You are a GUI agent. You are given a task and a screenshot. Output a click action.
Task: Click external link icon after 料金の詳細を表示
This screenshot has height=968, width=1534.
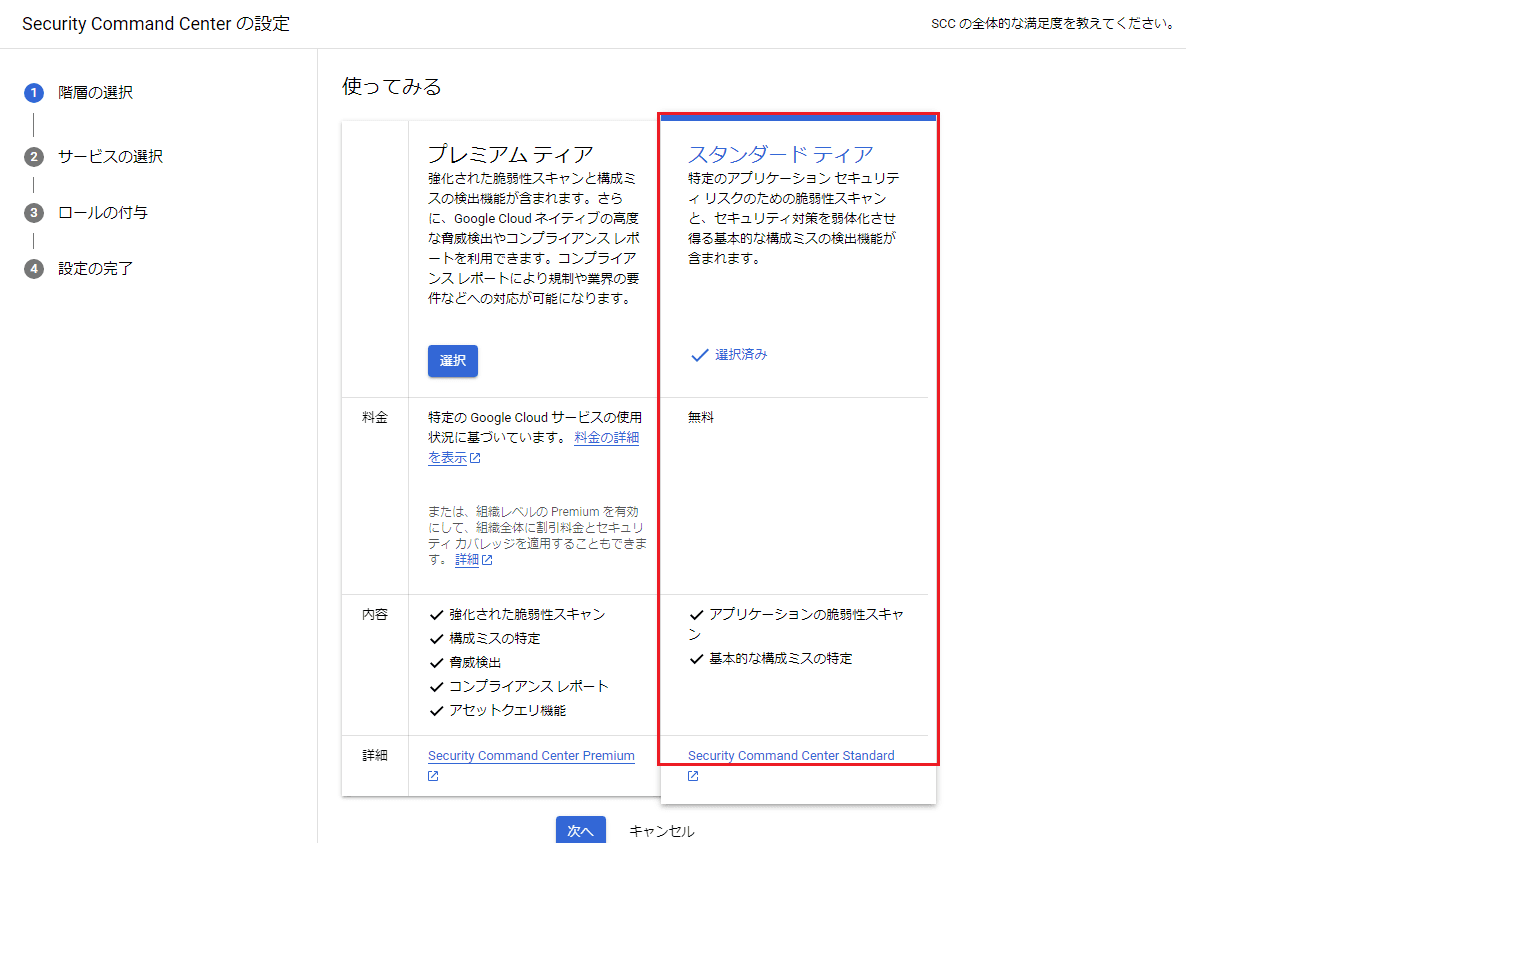click(475, 458)
